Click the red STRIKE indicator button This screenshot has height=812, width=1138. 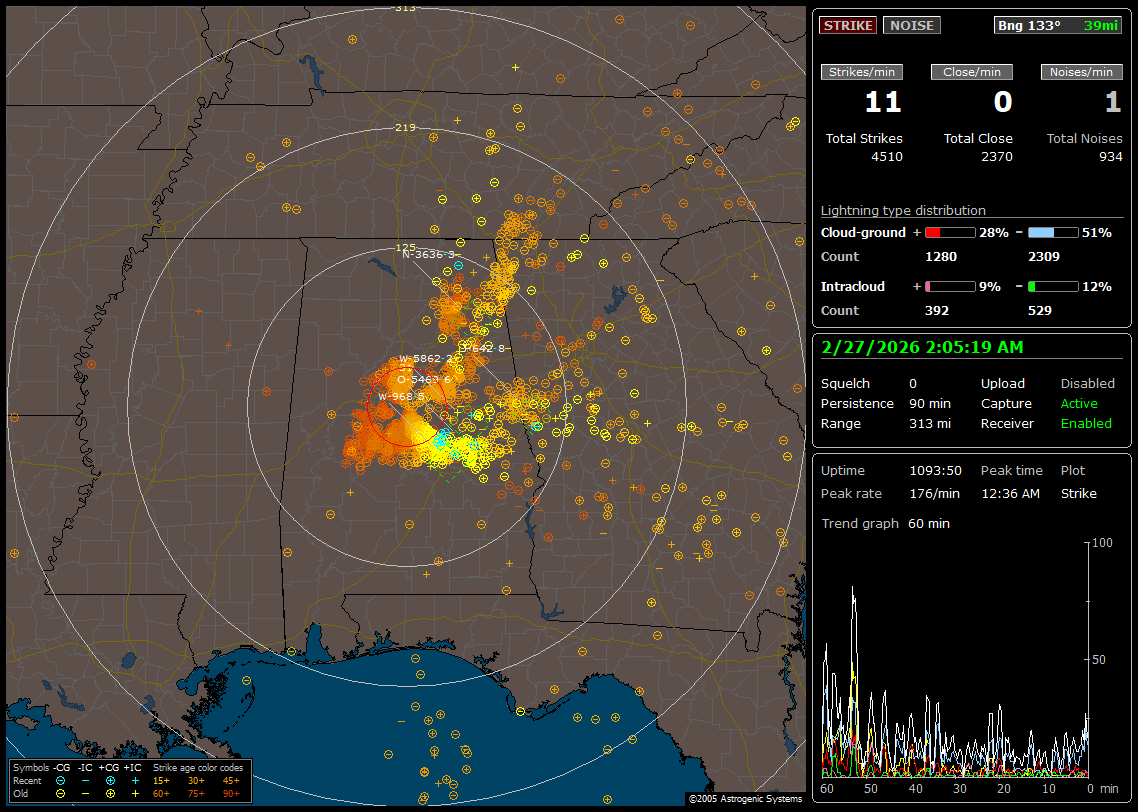[847, 25]
